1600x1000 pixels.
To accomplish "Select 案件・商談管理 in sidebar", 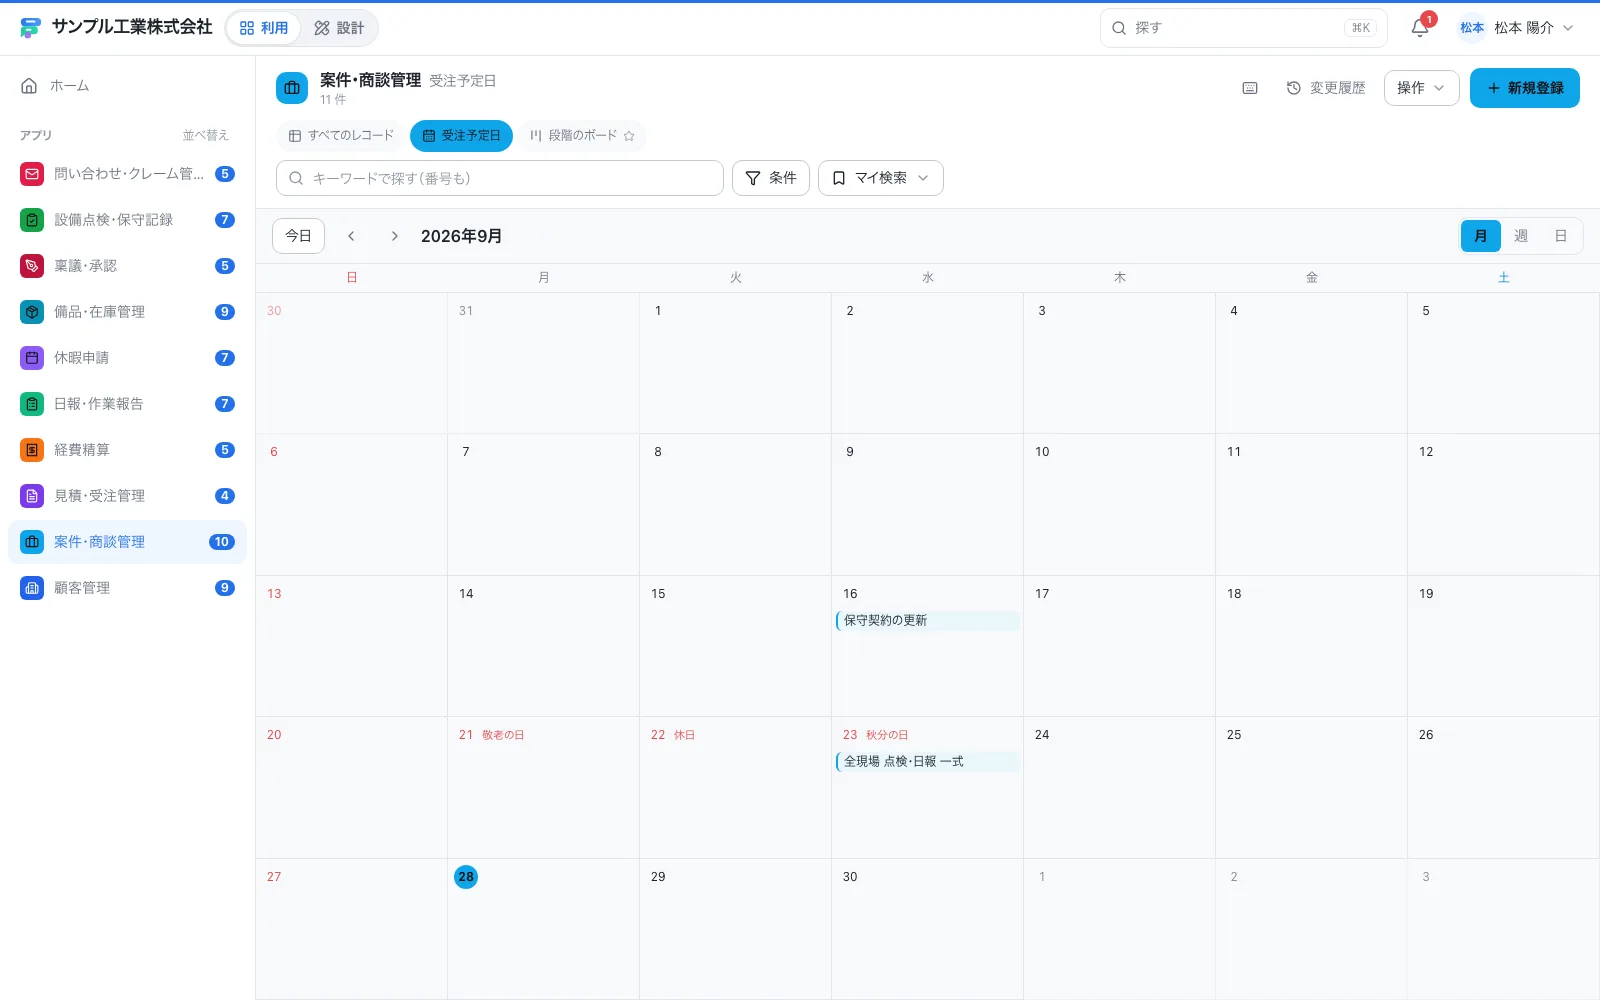I will pyautogui.click(x=127, y=542).
